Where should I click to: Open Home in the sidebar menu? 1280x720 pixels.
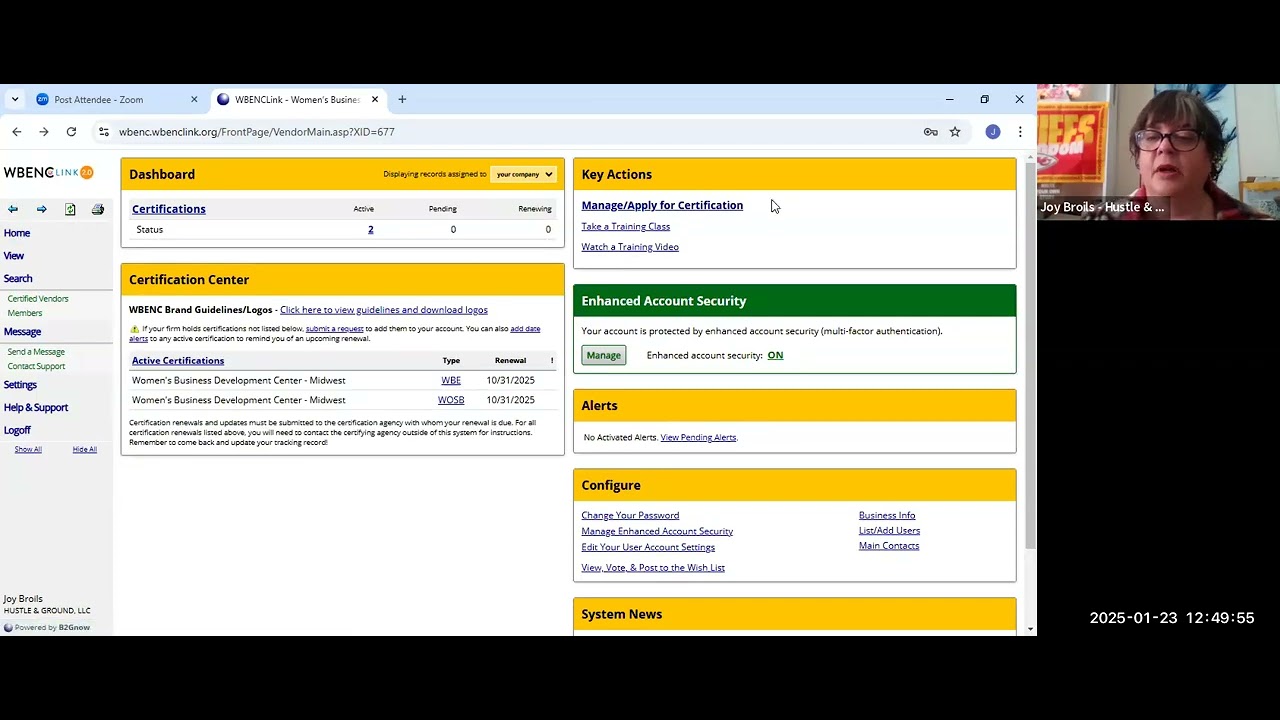(17, 233)
